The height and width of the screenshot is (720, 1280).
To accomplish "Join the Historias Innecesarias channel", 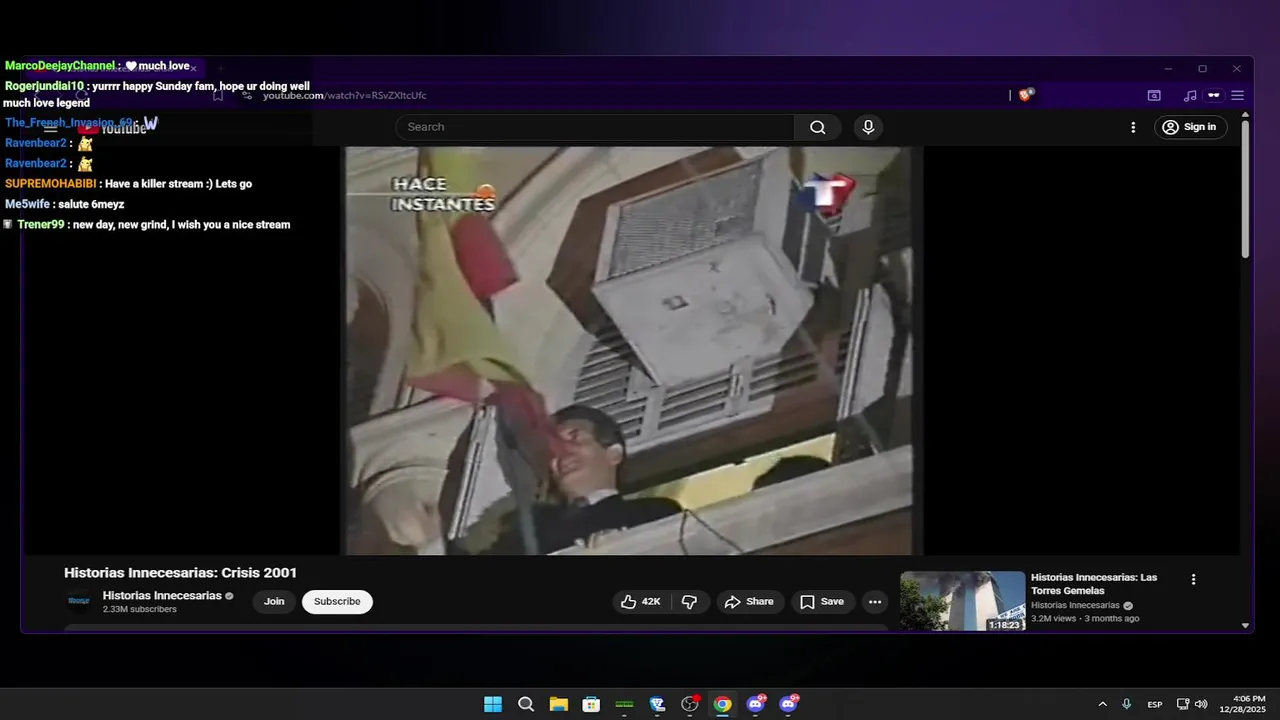I will click(x=274, y=602).
